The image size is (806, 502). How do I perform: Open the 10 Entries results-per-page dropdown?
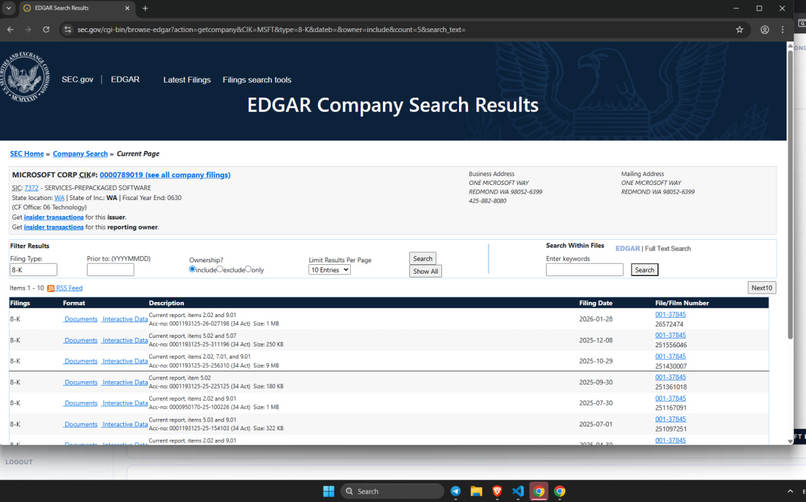[329, 270]
